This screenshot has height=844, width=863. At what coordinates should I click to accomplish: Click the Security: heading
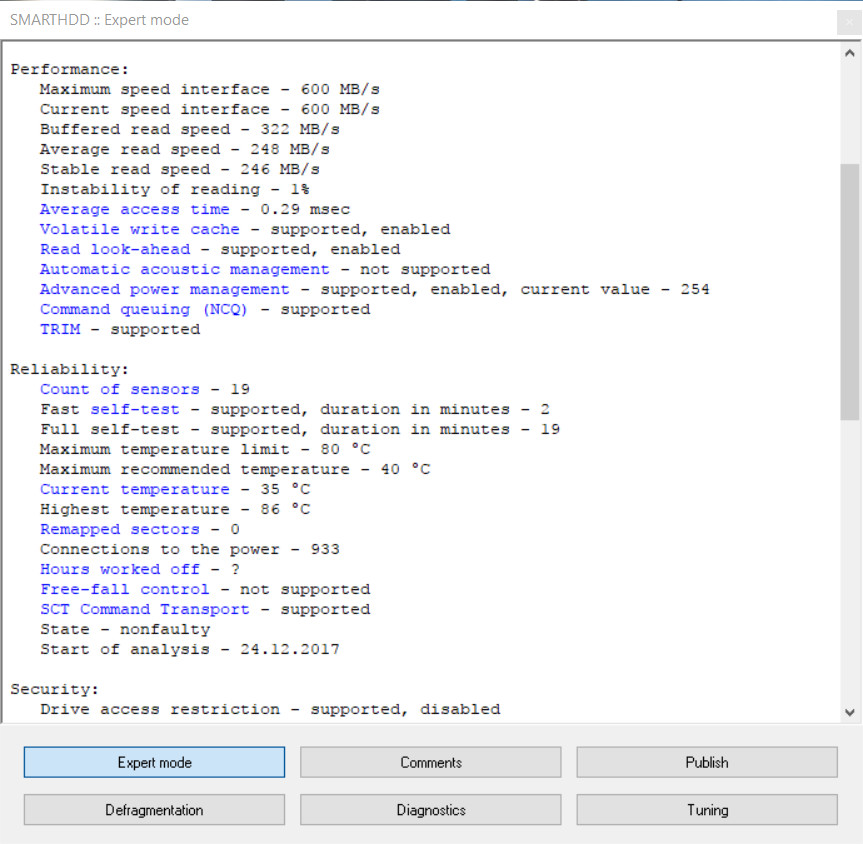54,689
